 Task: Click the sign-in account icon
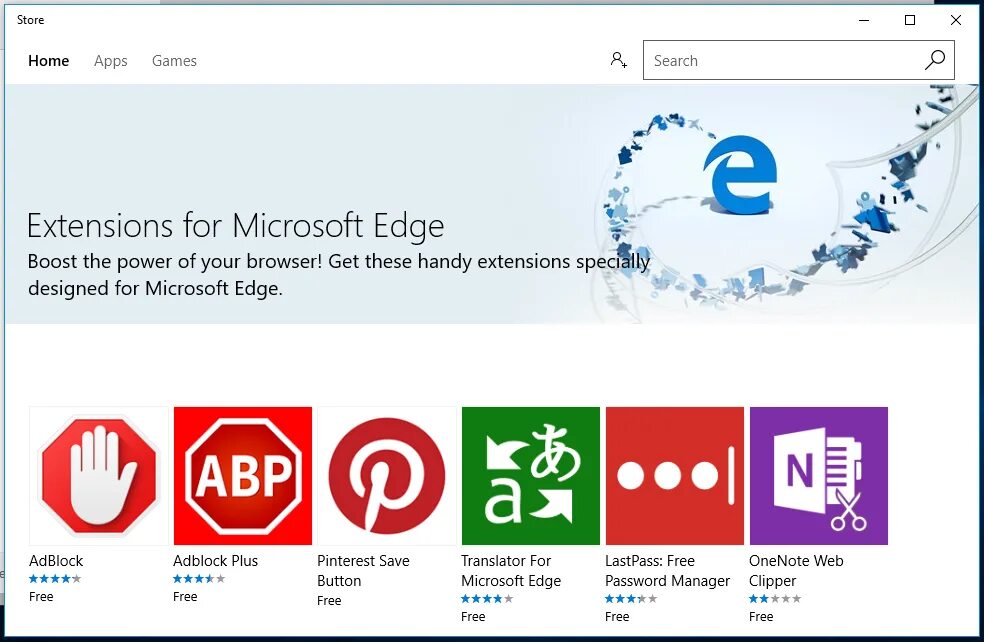click(x=619, y=60)
